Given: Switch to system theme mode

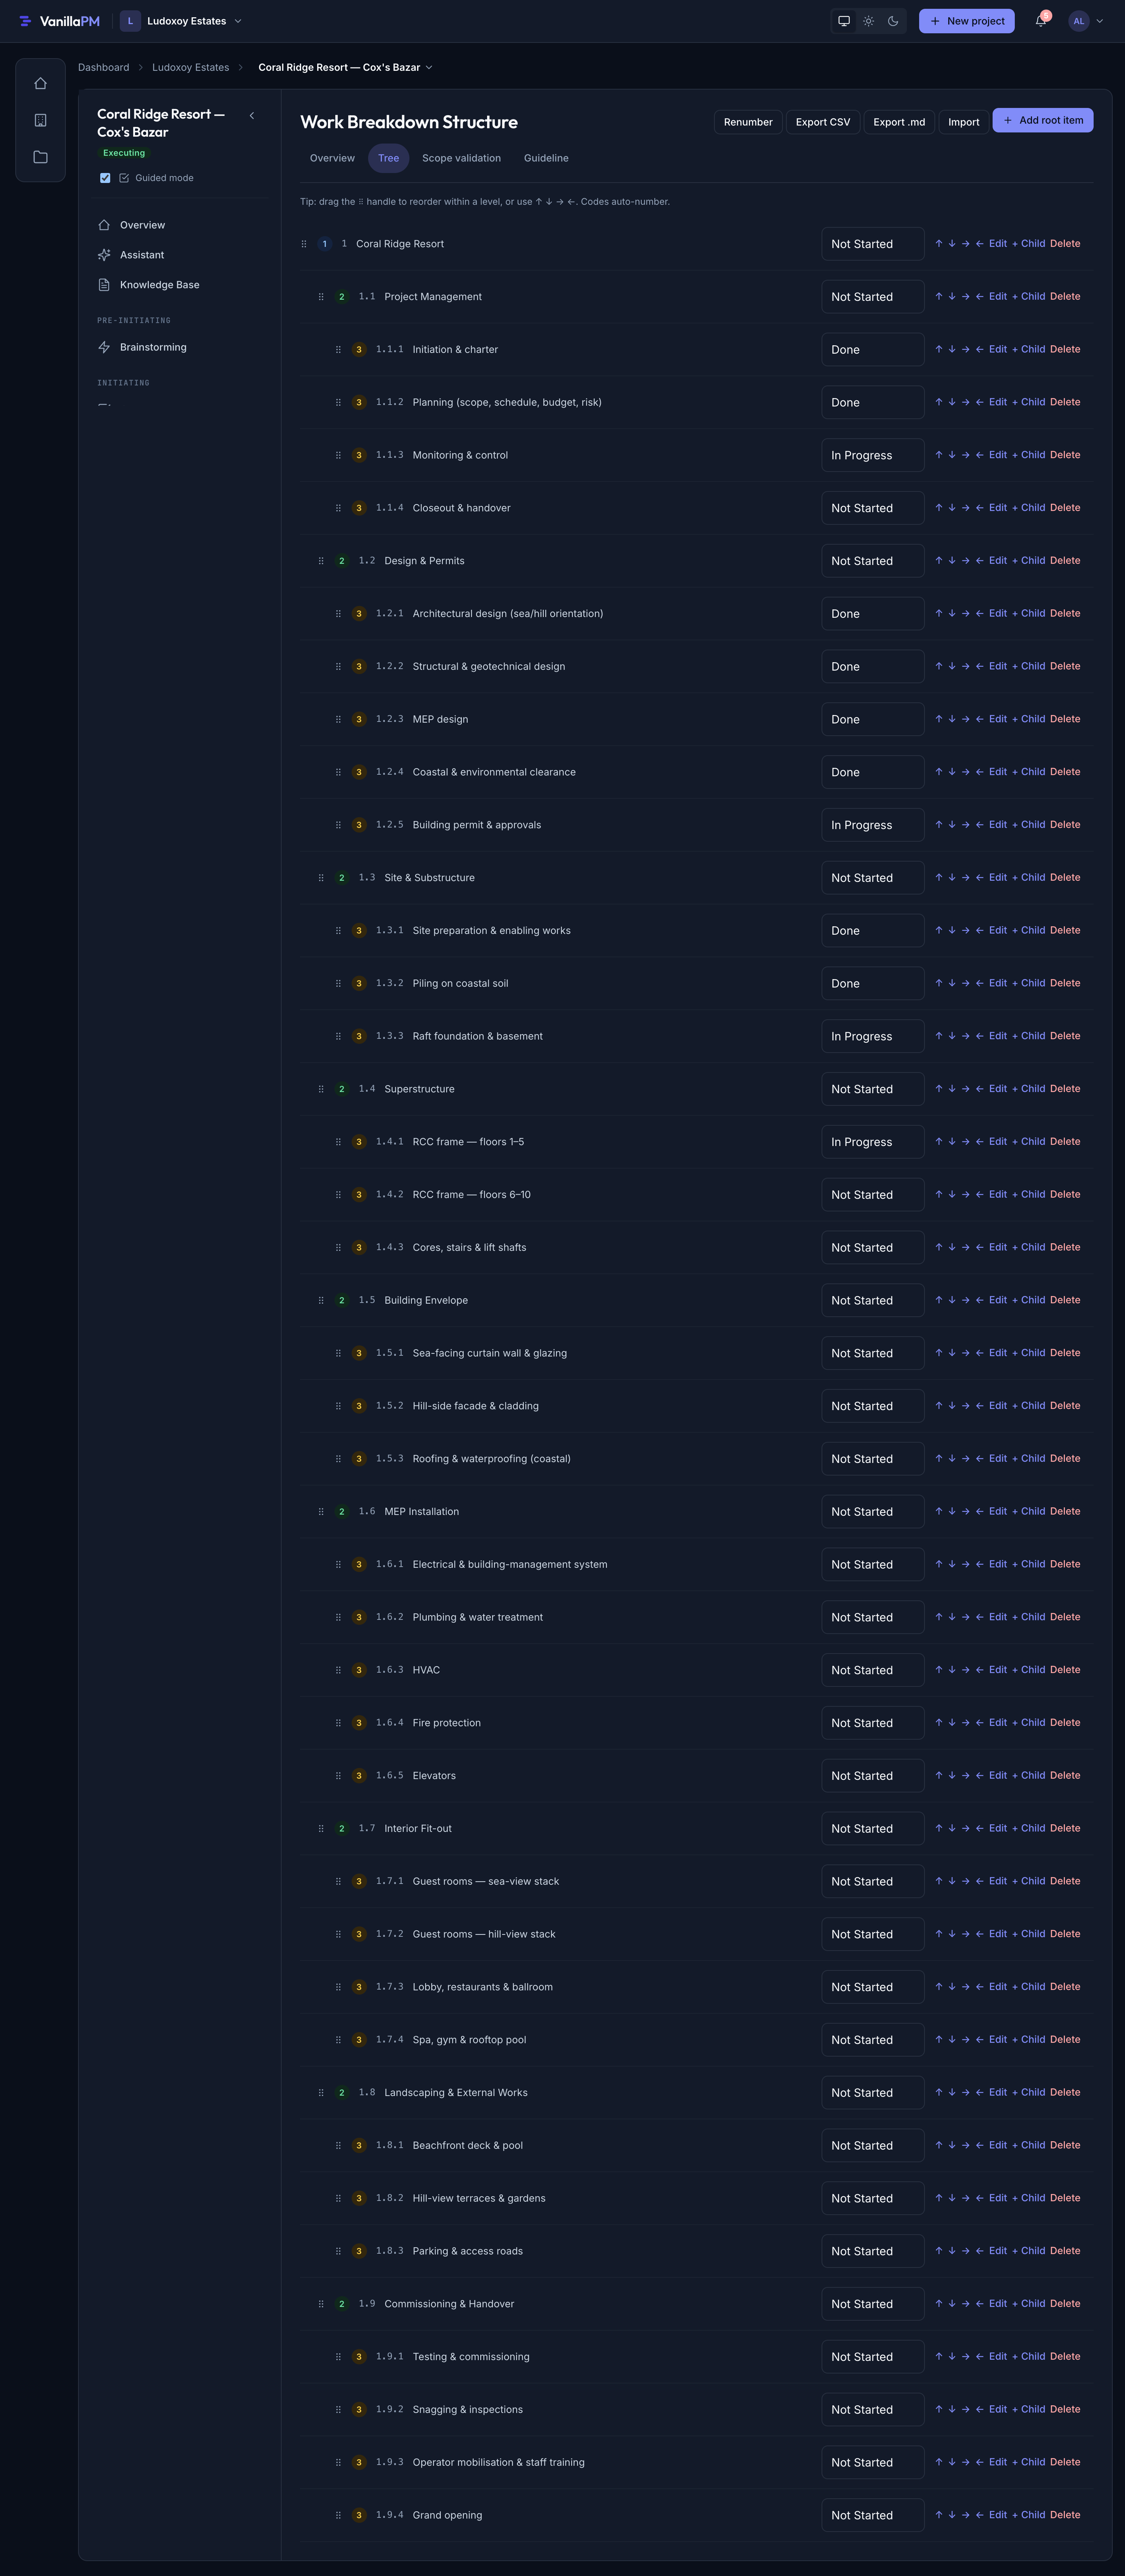Looking at the screenshot, I should click(x=844, y=21).
